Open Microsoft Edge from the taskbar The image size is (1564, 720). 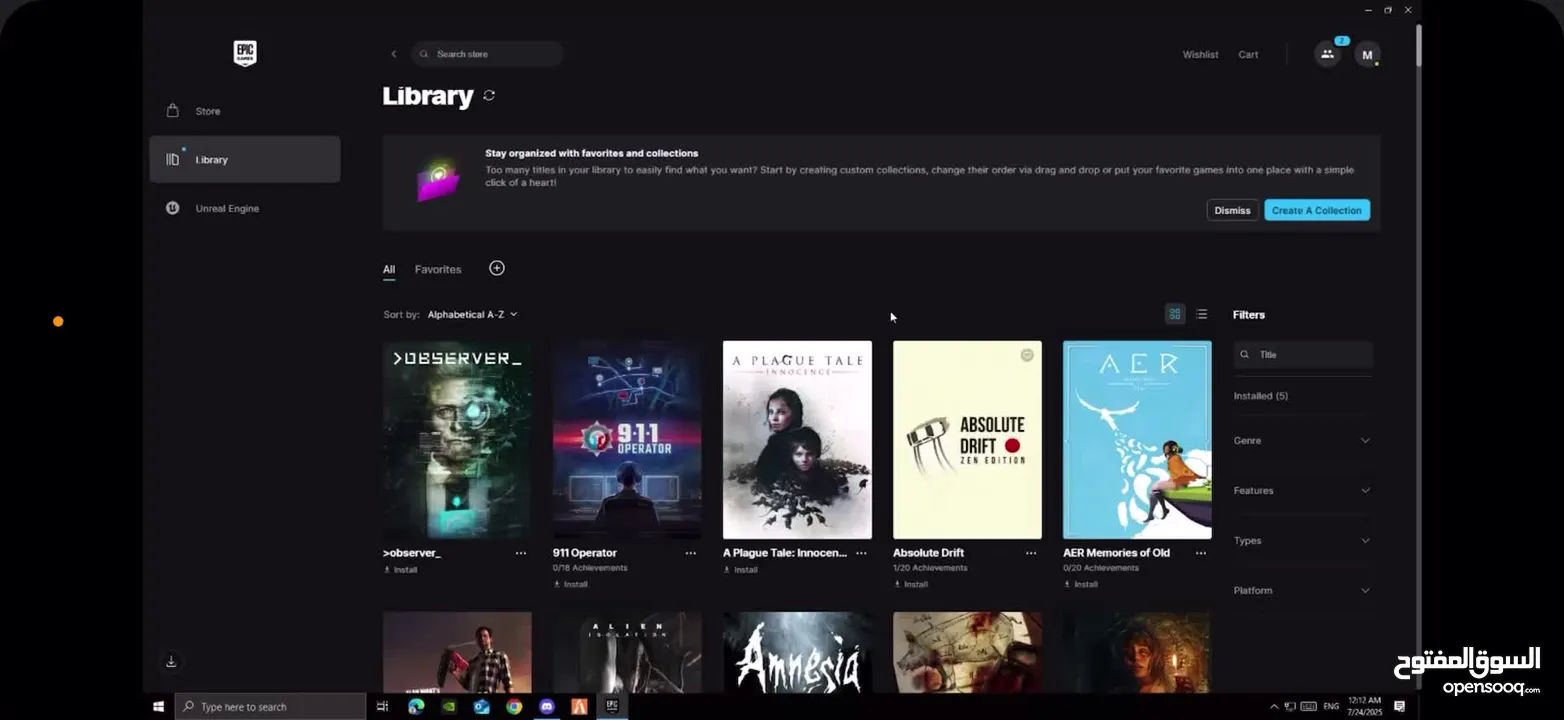[x=416, y=707]
